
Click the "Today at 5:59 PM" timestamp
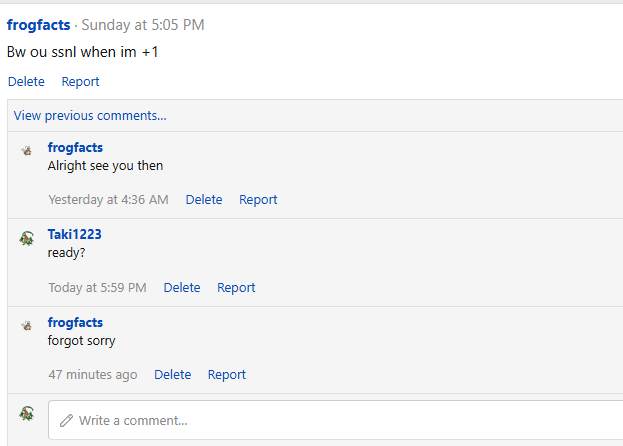97,288
